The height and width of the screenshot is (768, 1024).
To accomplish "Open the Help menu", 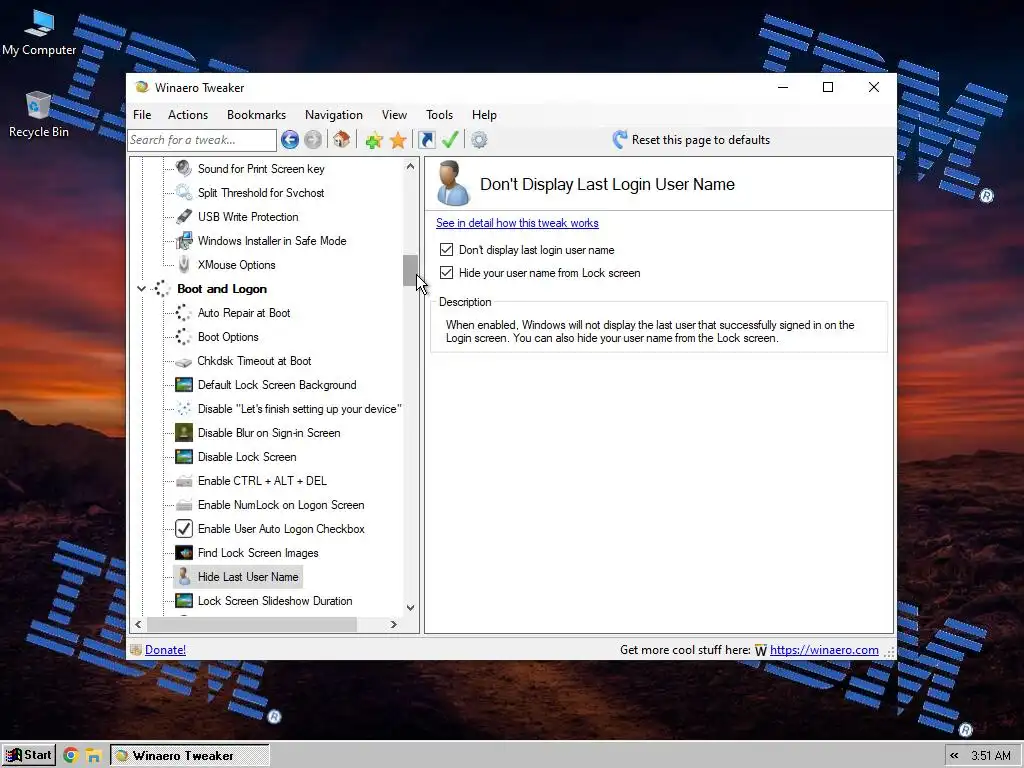I will [485, 115].
